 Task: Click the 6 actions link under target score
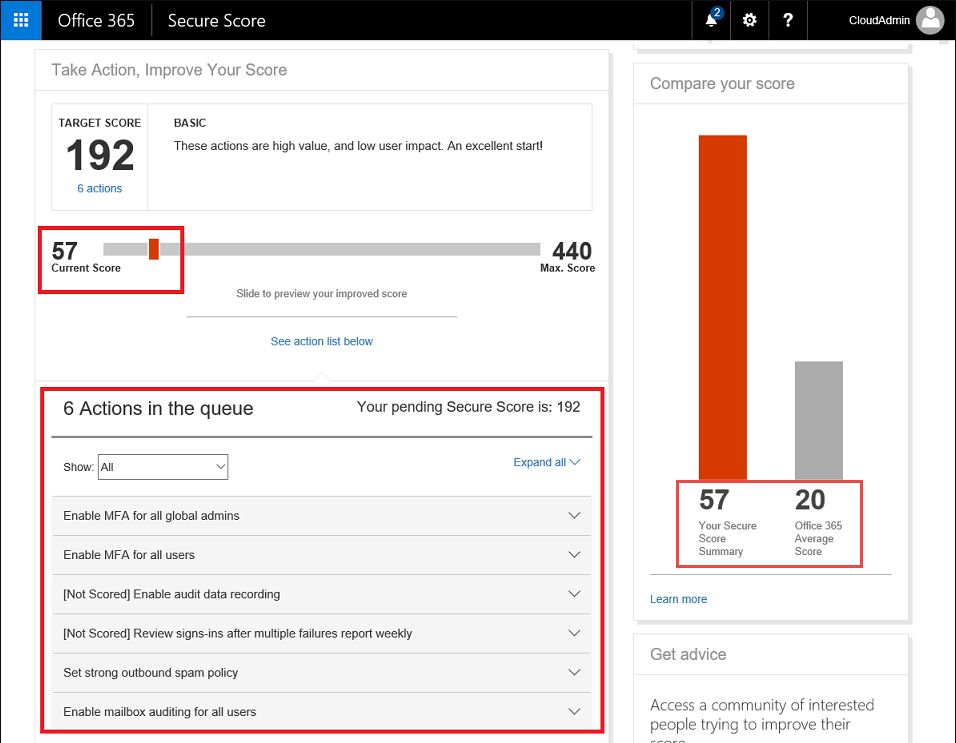tap(99, 188)
